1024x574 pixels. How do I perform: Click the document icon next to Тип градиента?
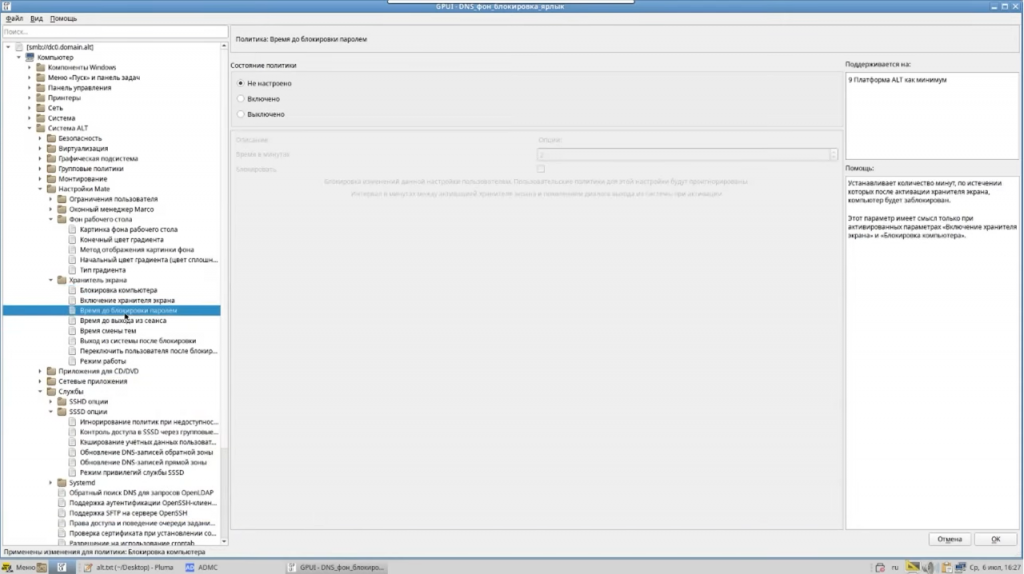coord(72,270)
